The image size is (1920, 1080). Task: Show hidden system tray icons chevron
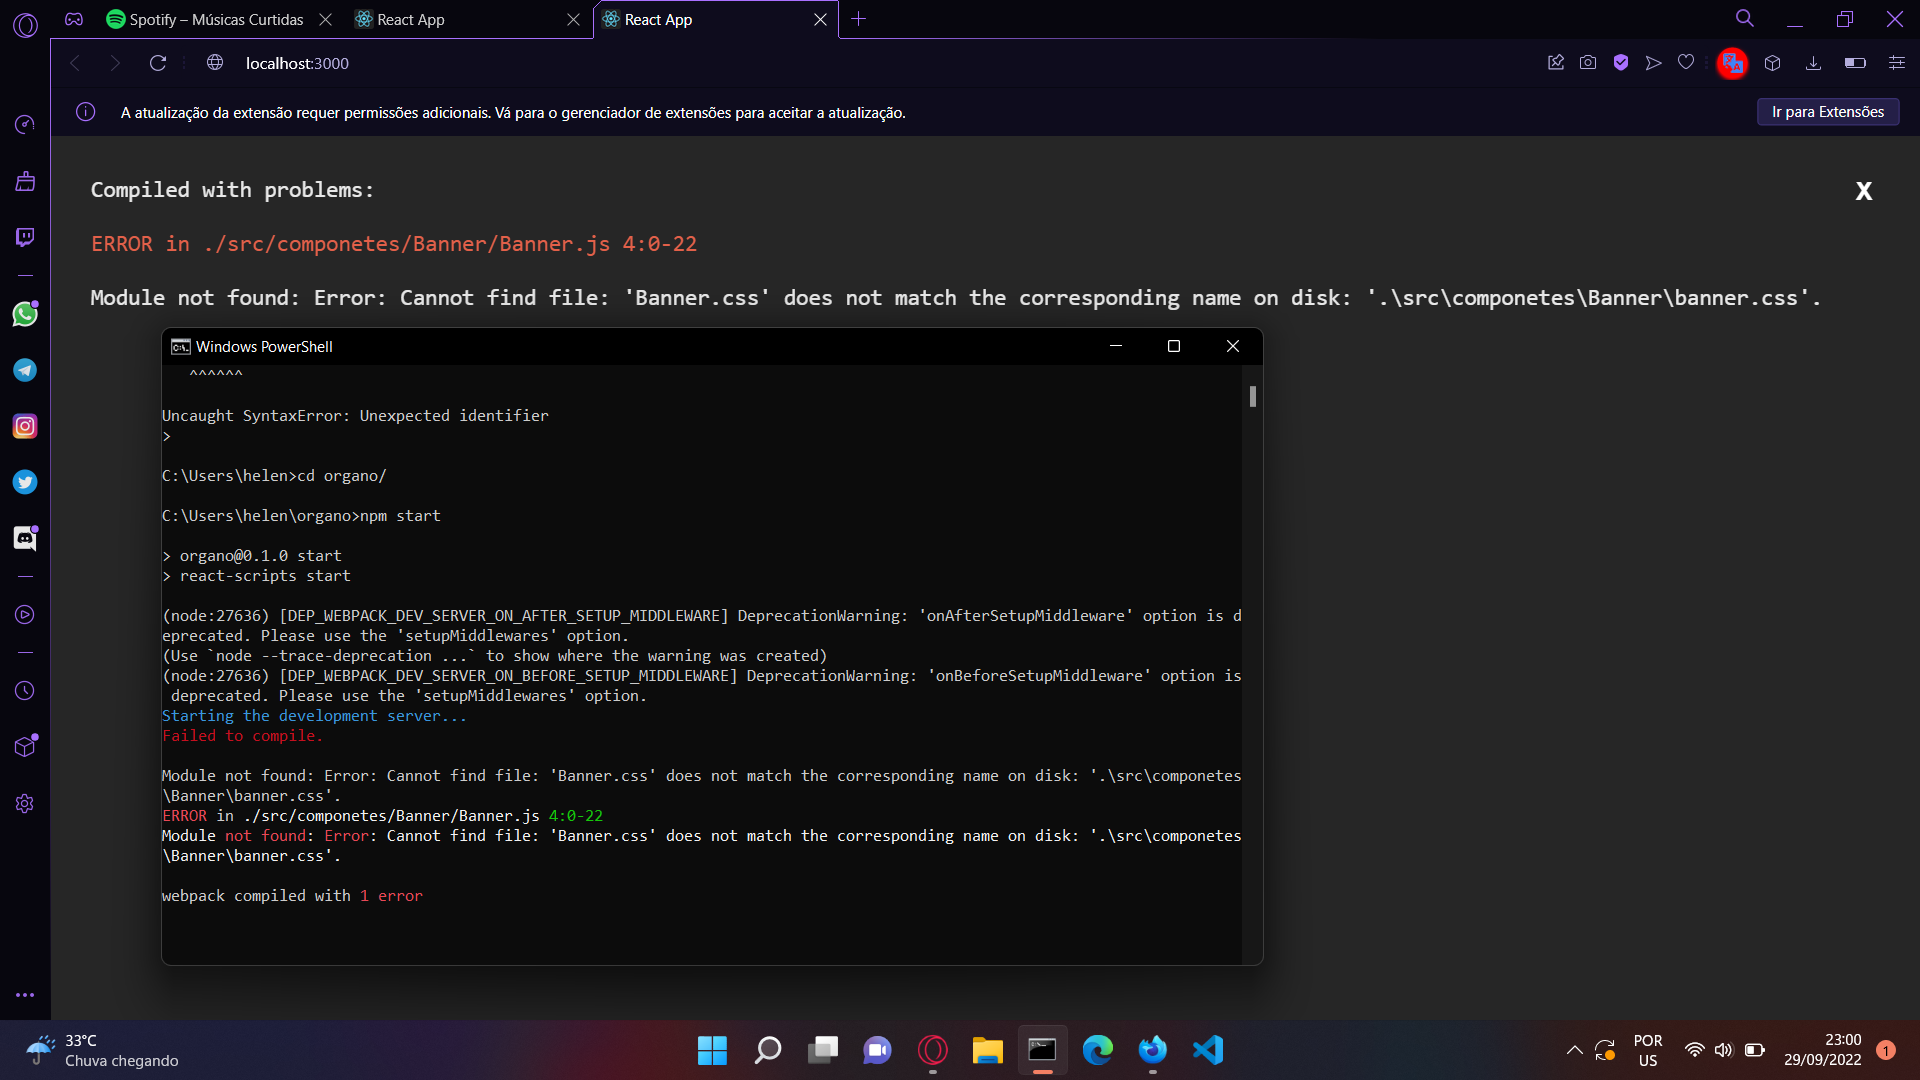pos(1574,1050)
